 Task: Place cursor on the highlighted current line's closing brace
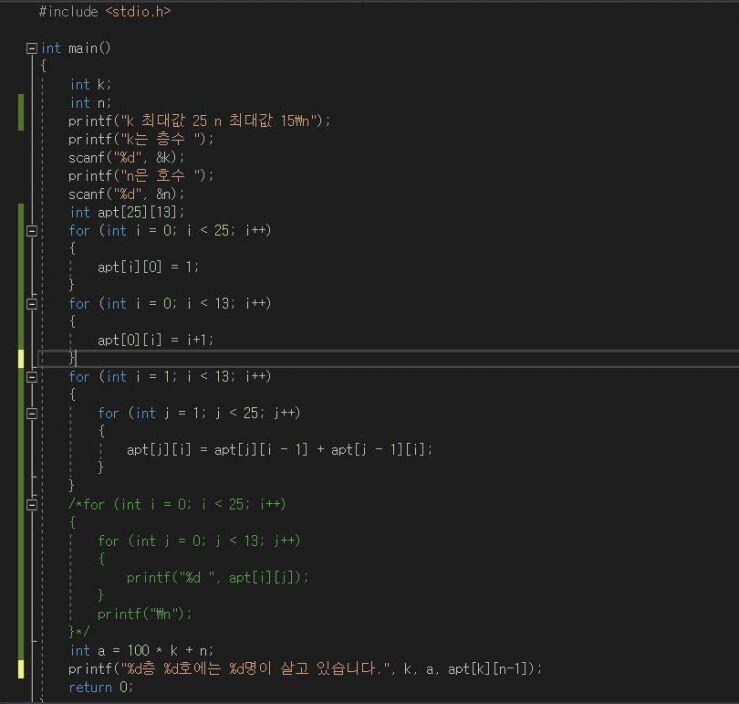pyautogui.click(x=72, y=358)
